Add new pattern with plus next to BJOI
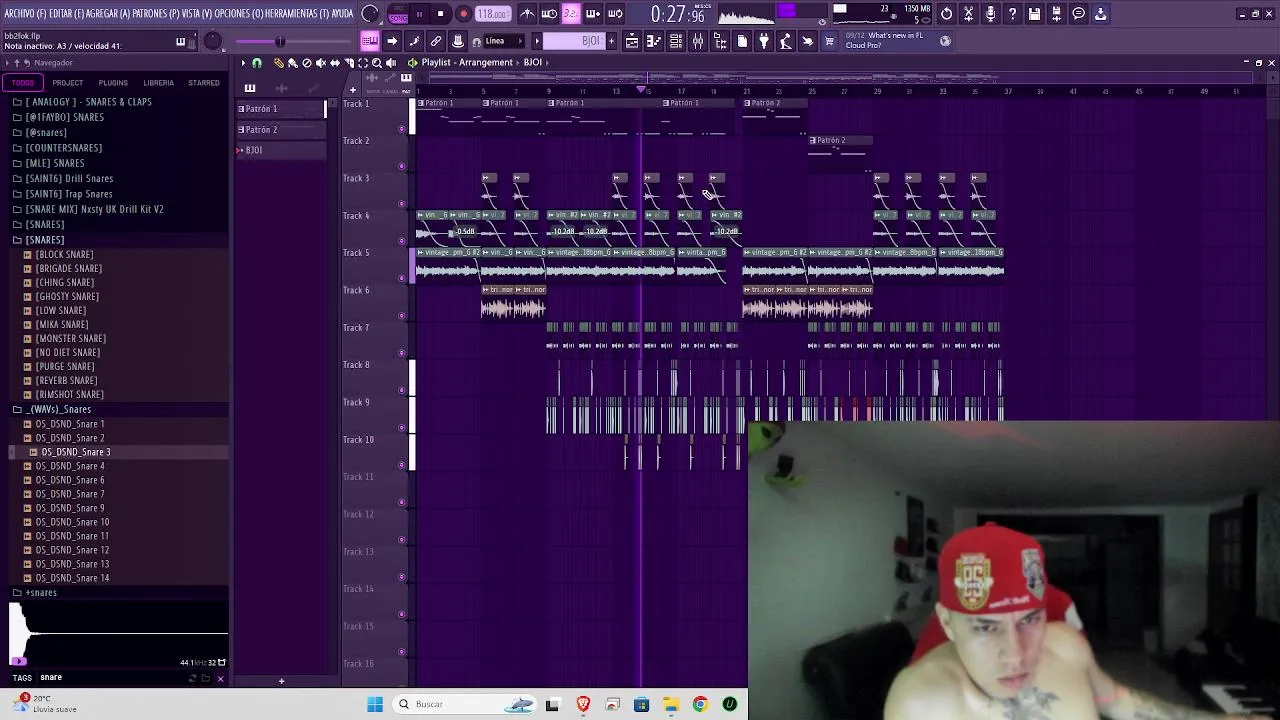The image size is (1280, 720). click(x=611, y=41)
